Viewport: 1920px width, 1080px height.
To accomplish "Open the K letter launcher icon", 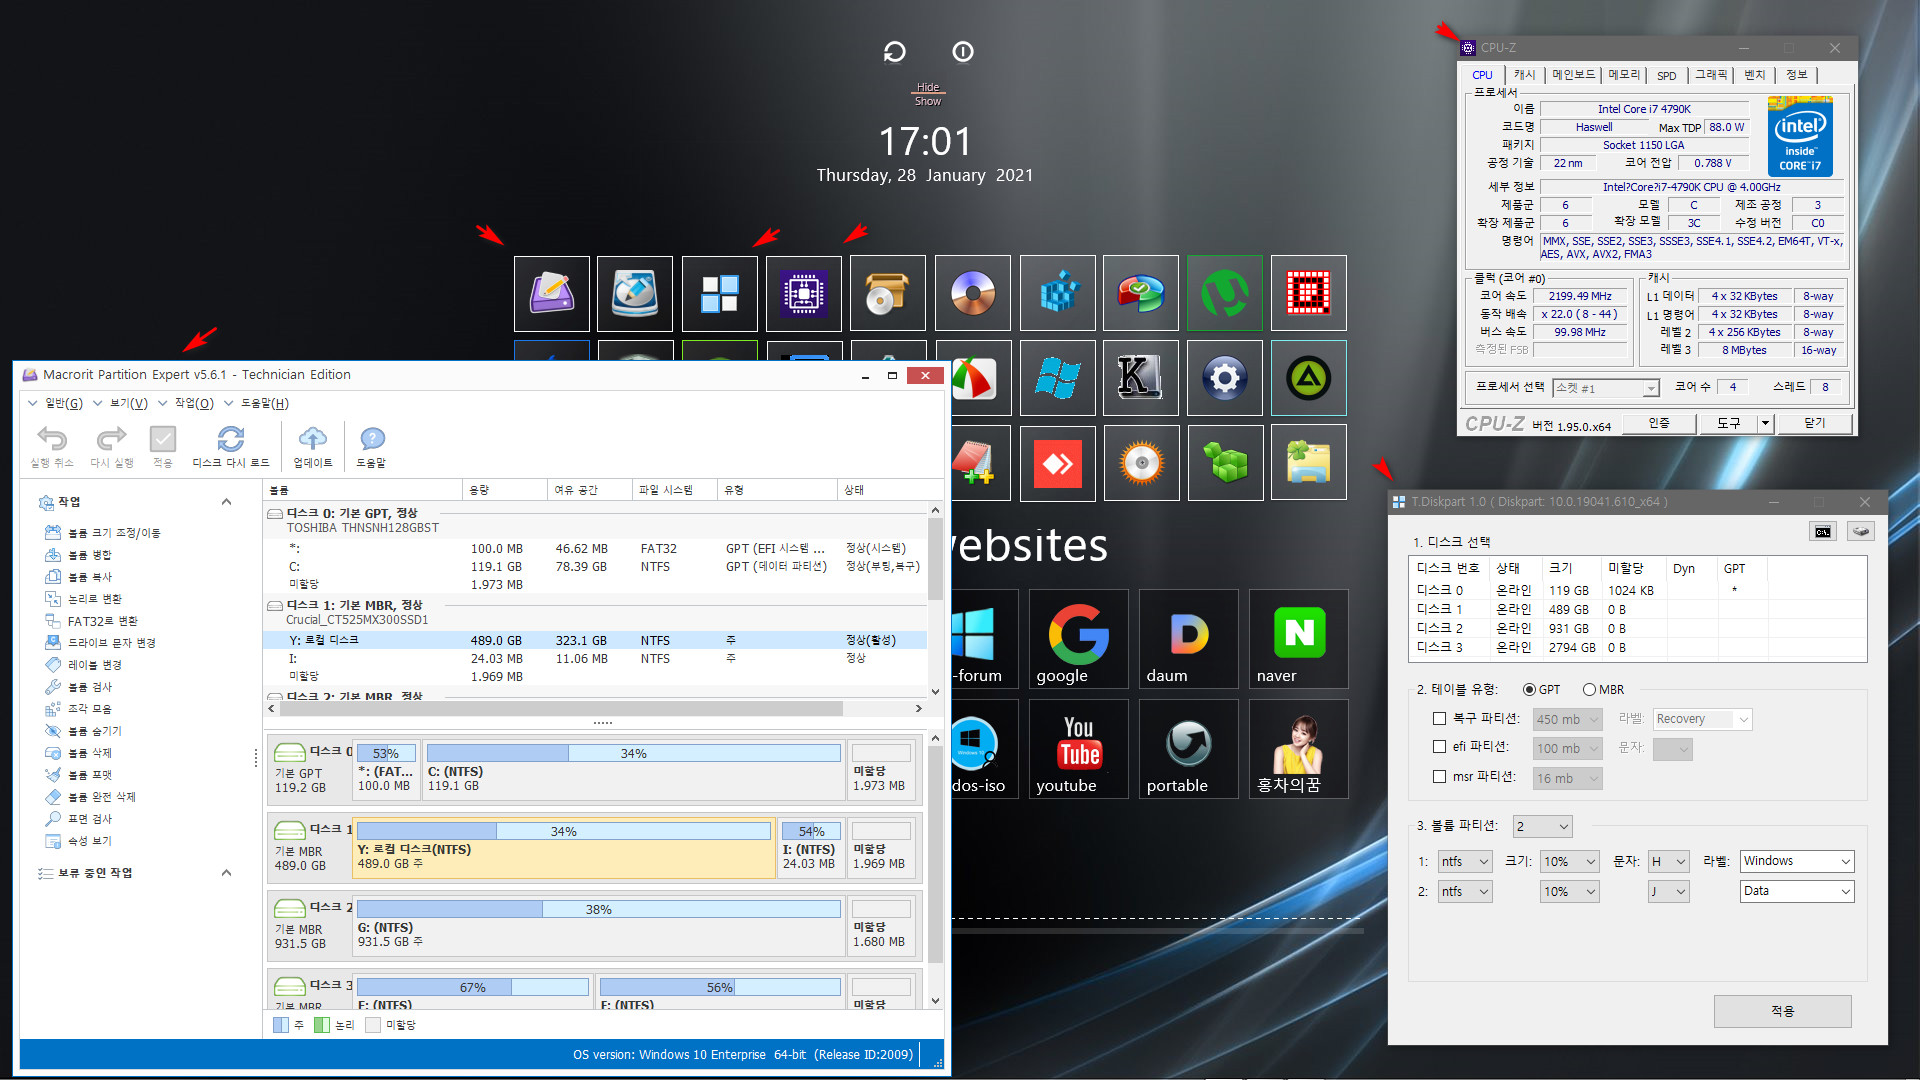I will [x=1141, y=378].
